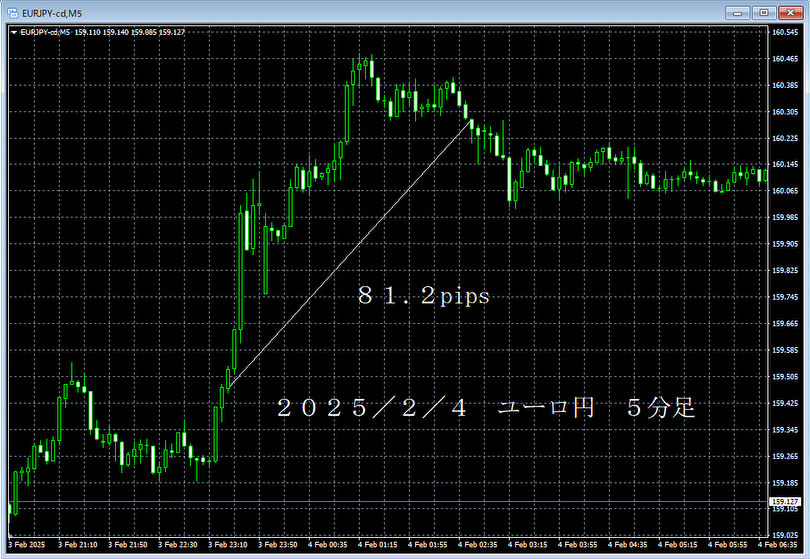The width and height of the screenshot is (810, 559).
Task: Click time axis label 4 Feb 01:55
Action: tap(428, 545)
